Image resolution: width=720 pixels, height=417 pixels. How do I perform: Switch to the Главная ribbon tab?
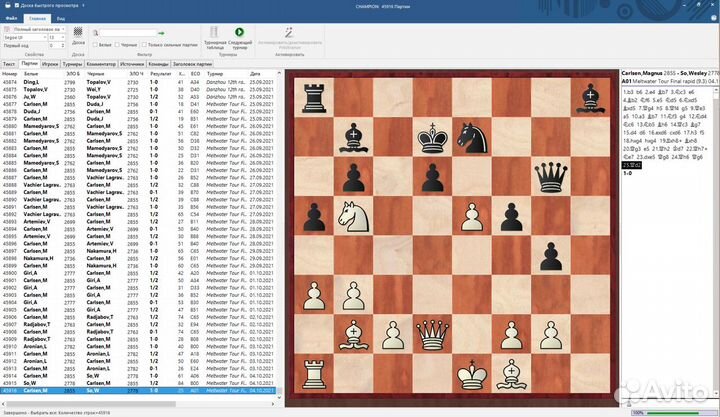click(37, 18)
